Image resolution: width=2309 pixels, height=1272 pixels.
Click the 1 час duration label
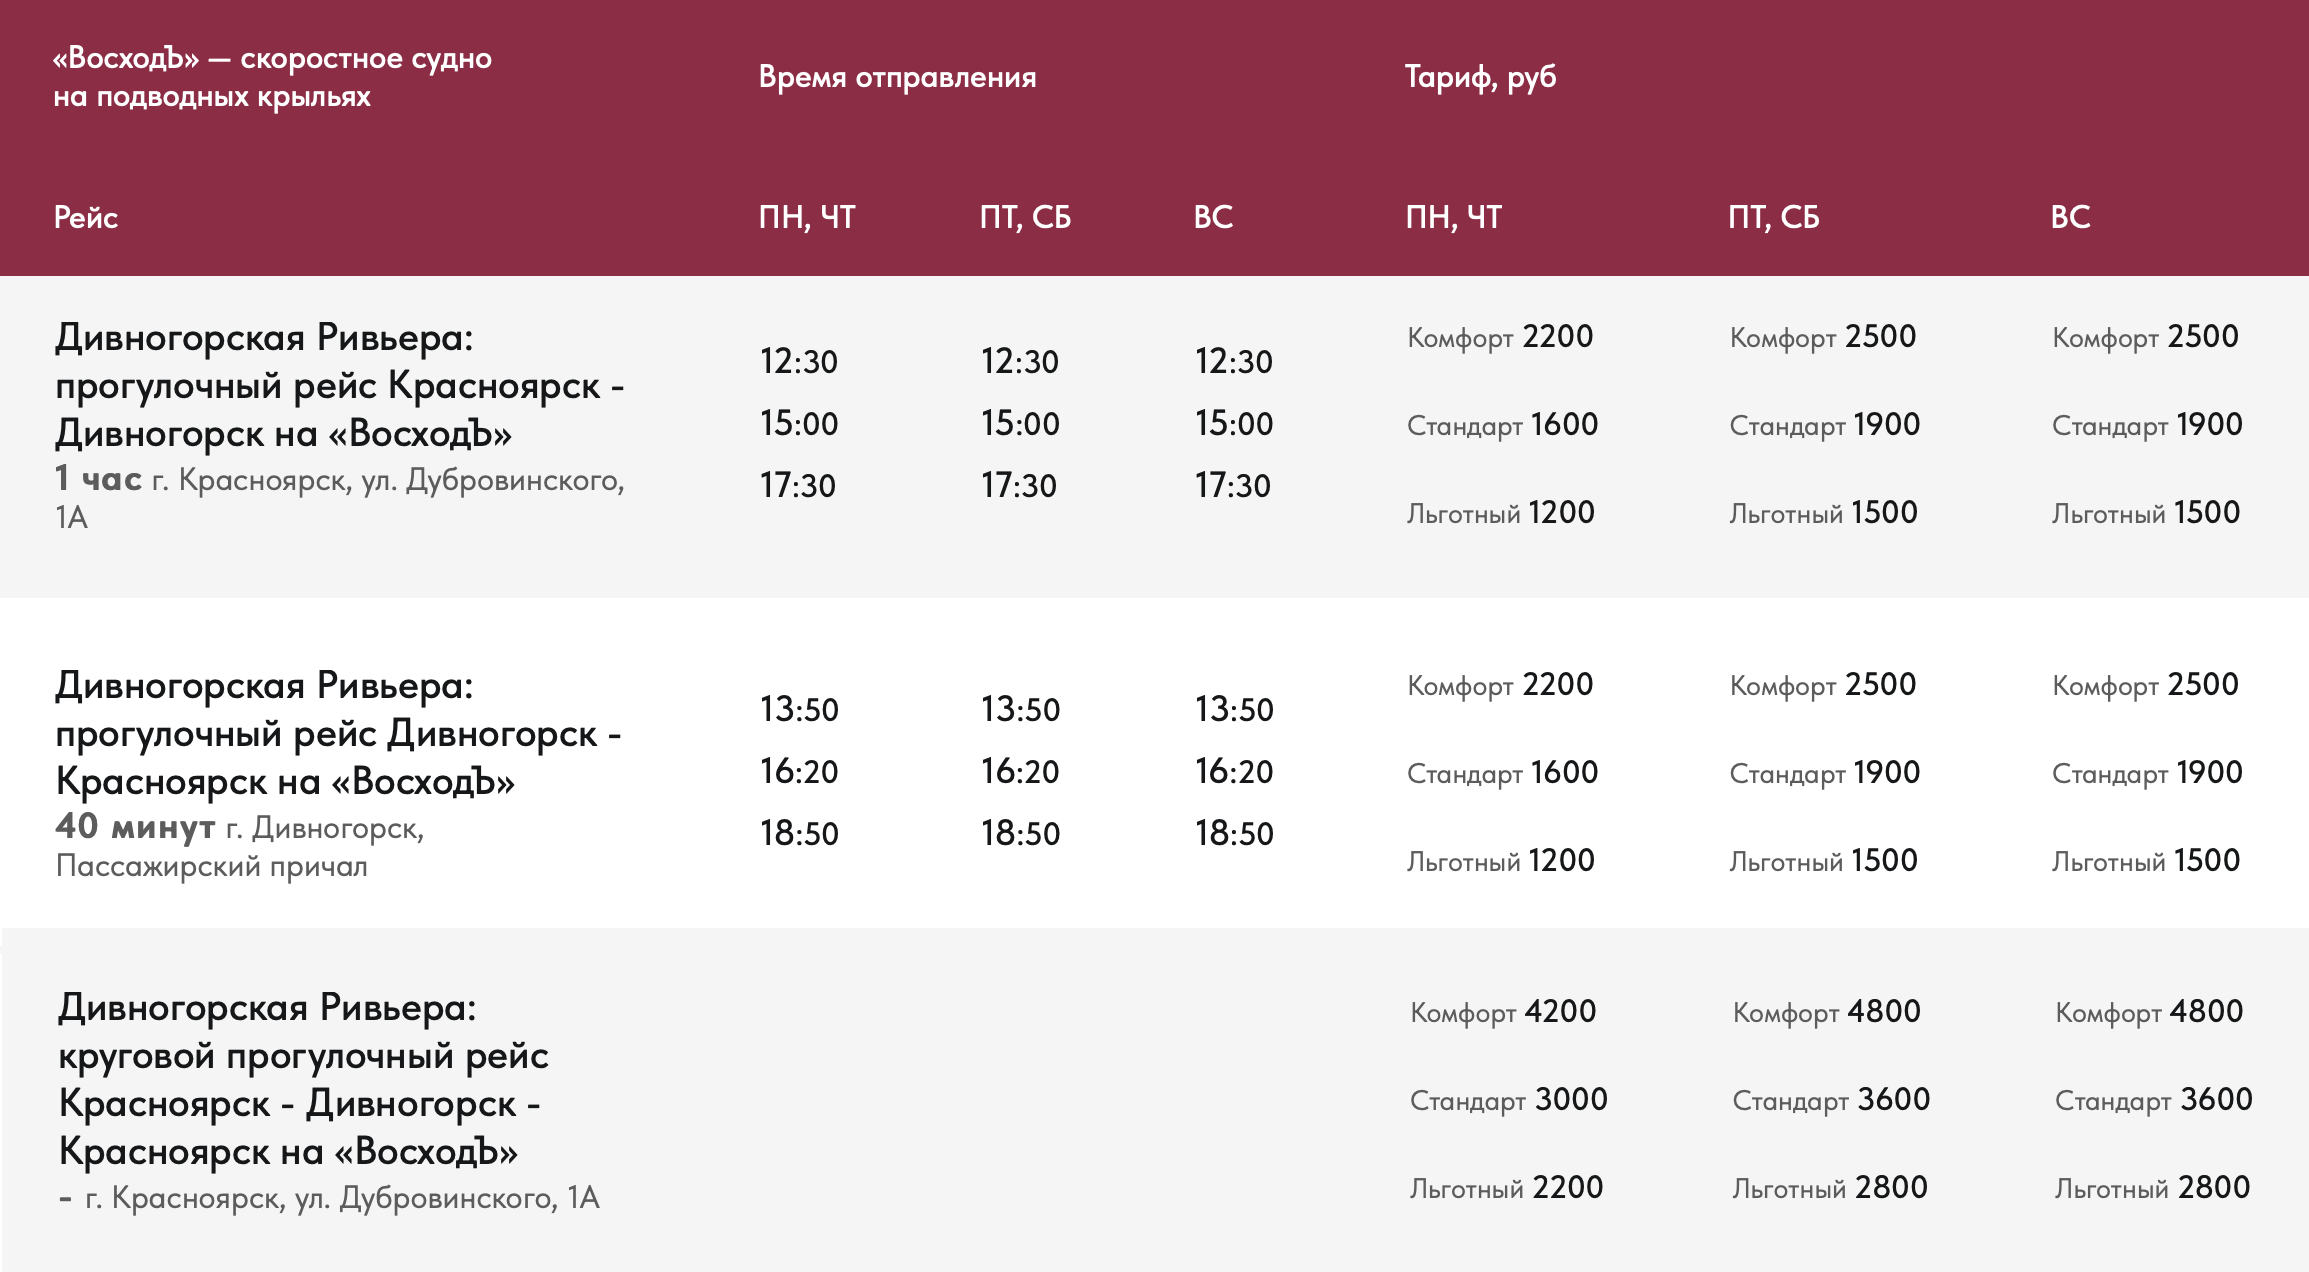[x=98, y=479]
